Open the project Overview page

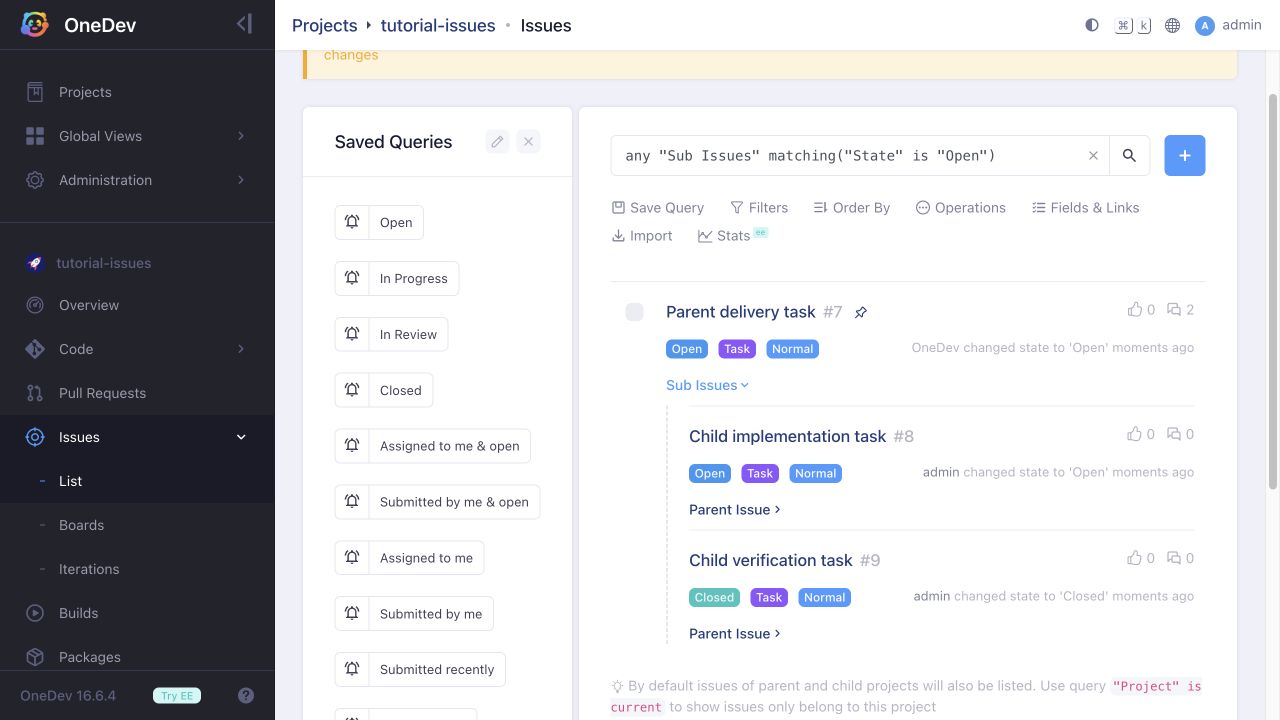(137, 305)
